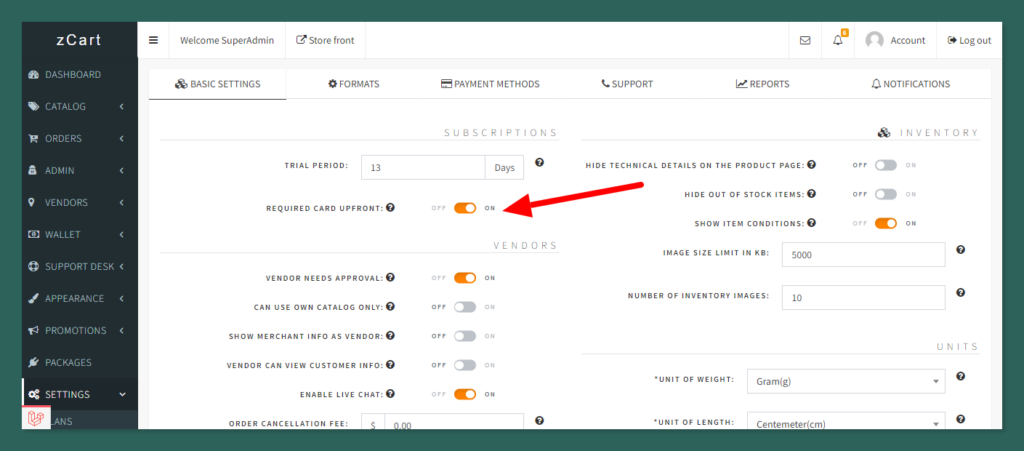1024x451 pixels.
Task: Toggle Show Item Conditions switch
Action: click(x=886, y=223)
